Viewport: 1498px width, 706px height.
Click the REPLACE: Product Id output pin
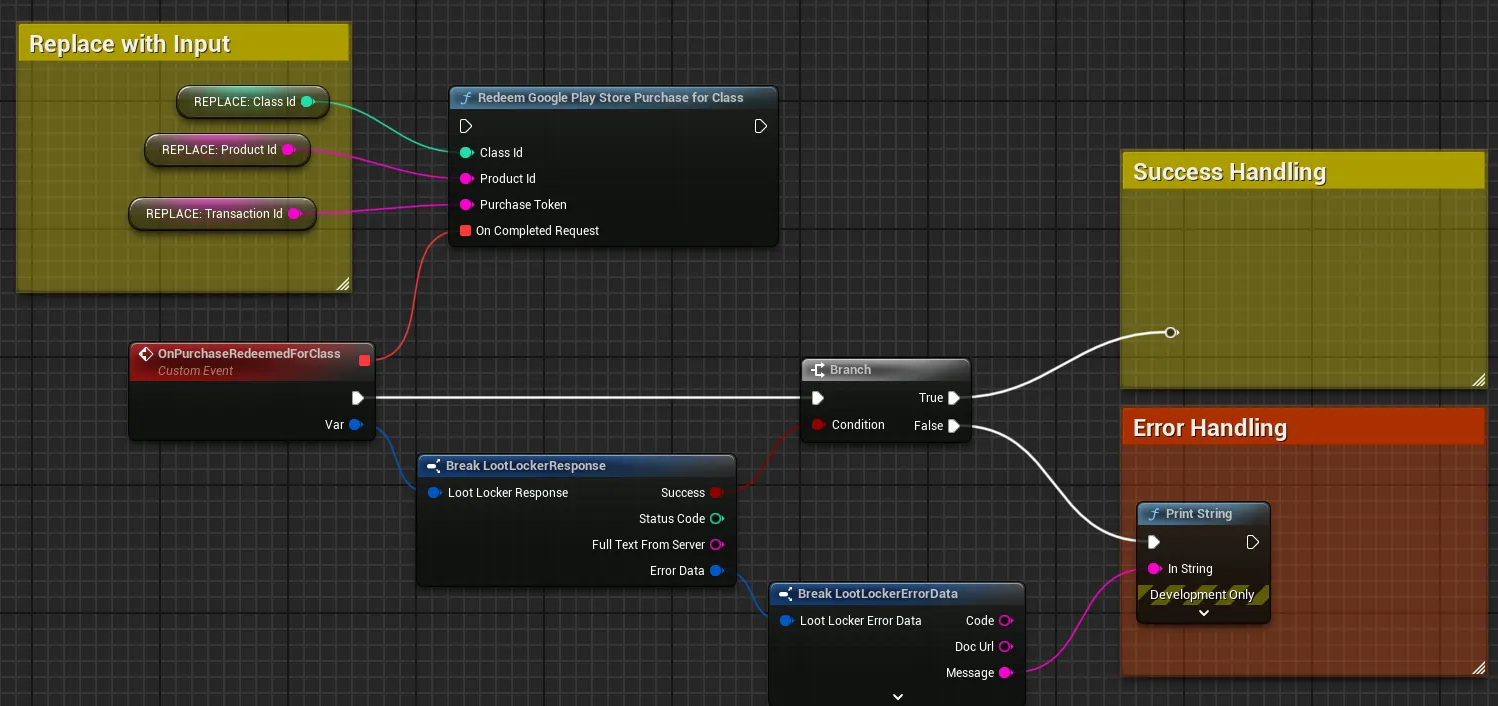click(288, 149)
